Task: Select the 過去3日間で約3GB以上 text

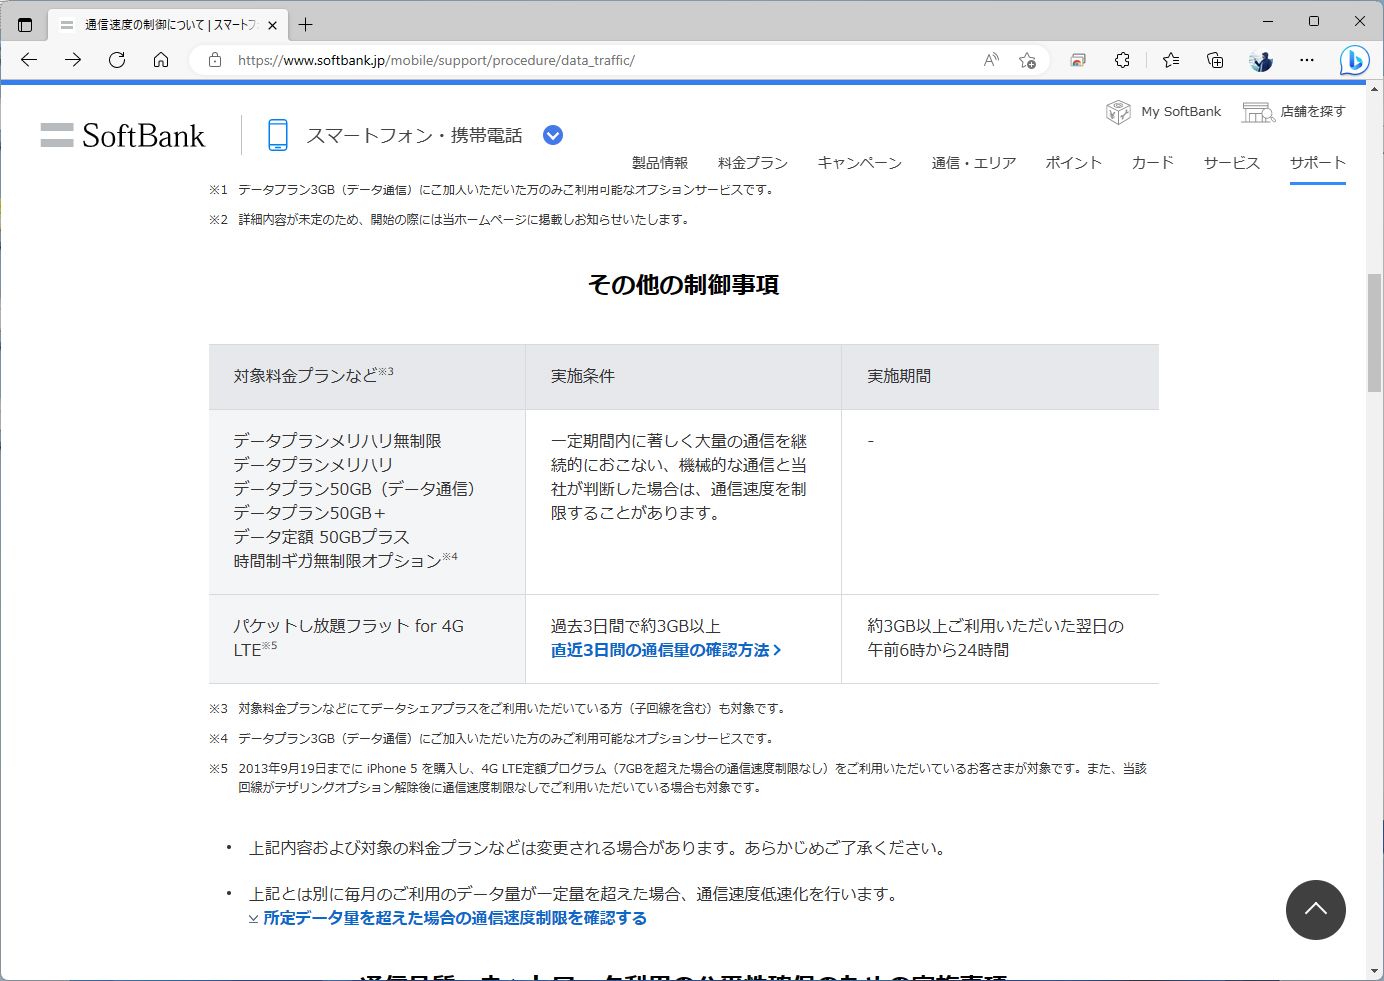Action: [636, 626]
